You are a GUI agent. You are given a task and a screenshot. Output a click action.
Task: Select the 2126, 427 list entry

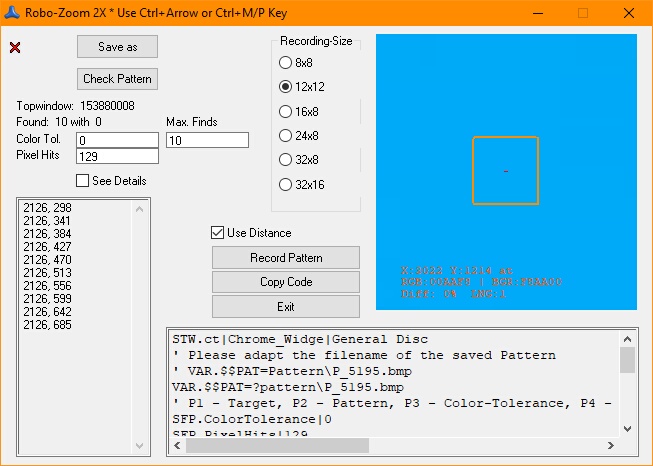(47, 247)
